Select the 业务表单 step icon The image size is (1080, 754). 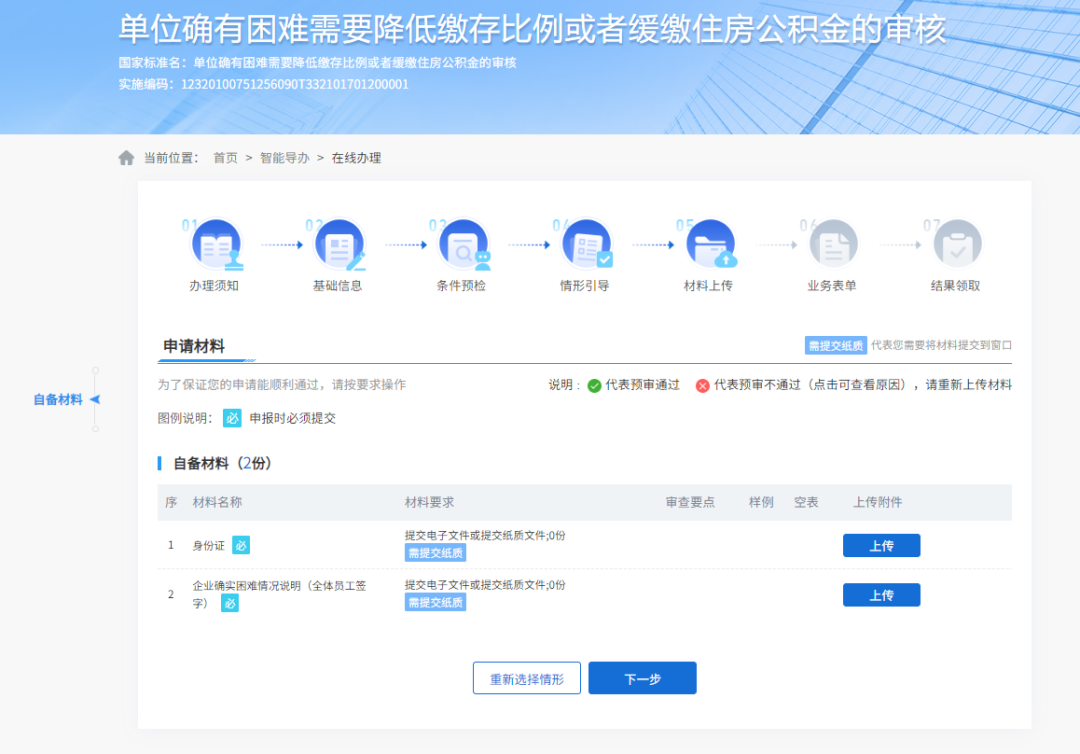(x=833, y=245)
